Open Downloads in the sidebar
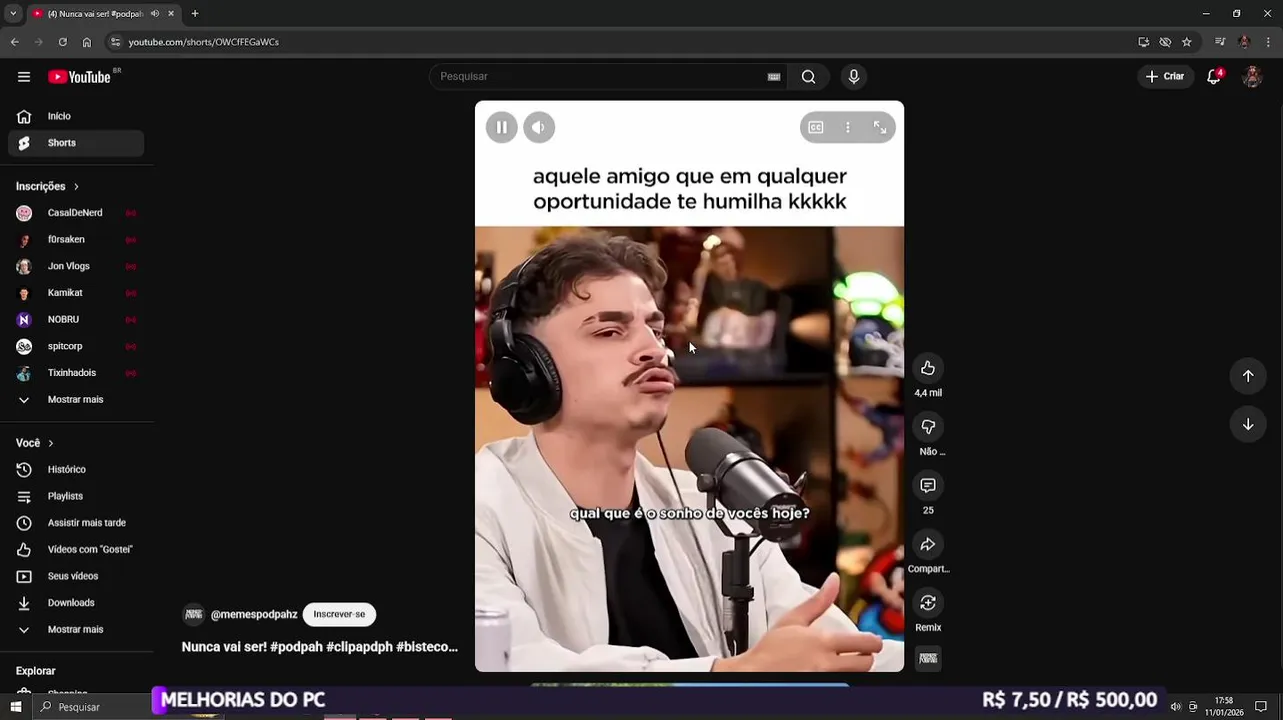Image resolution: width=1283 pixels, height=720 pixels. coord(76,603)
